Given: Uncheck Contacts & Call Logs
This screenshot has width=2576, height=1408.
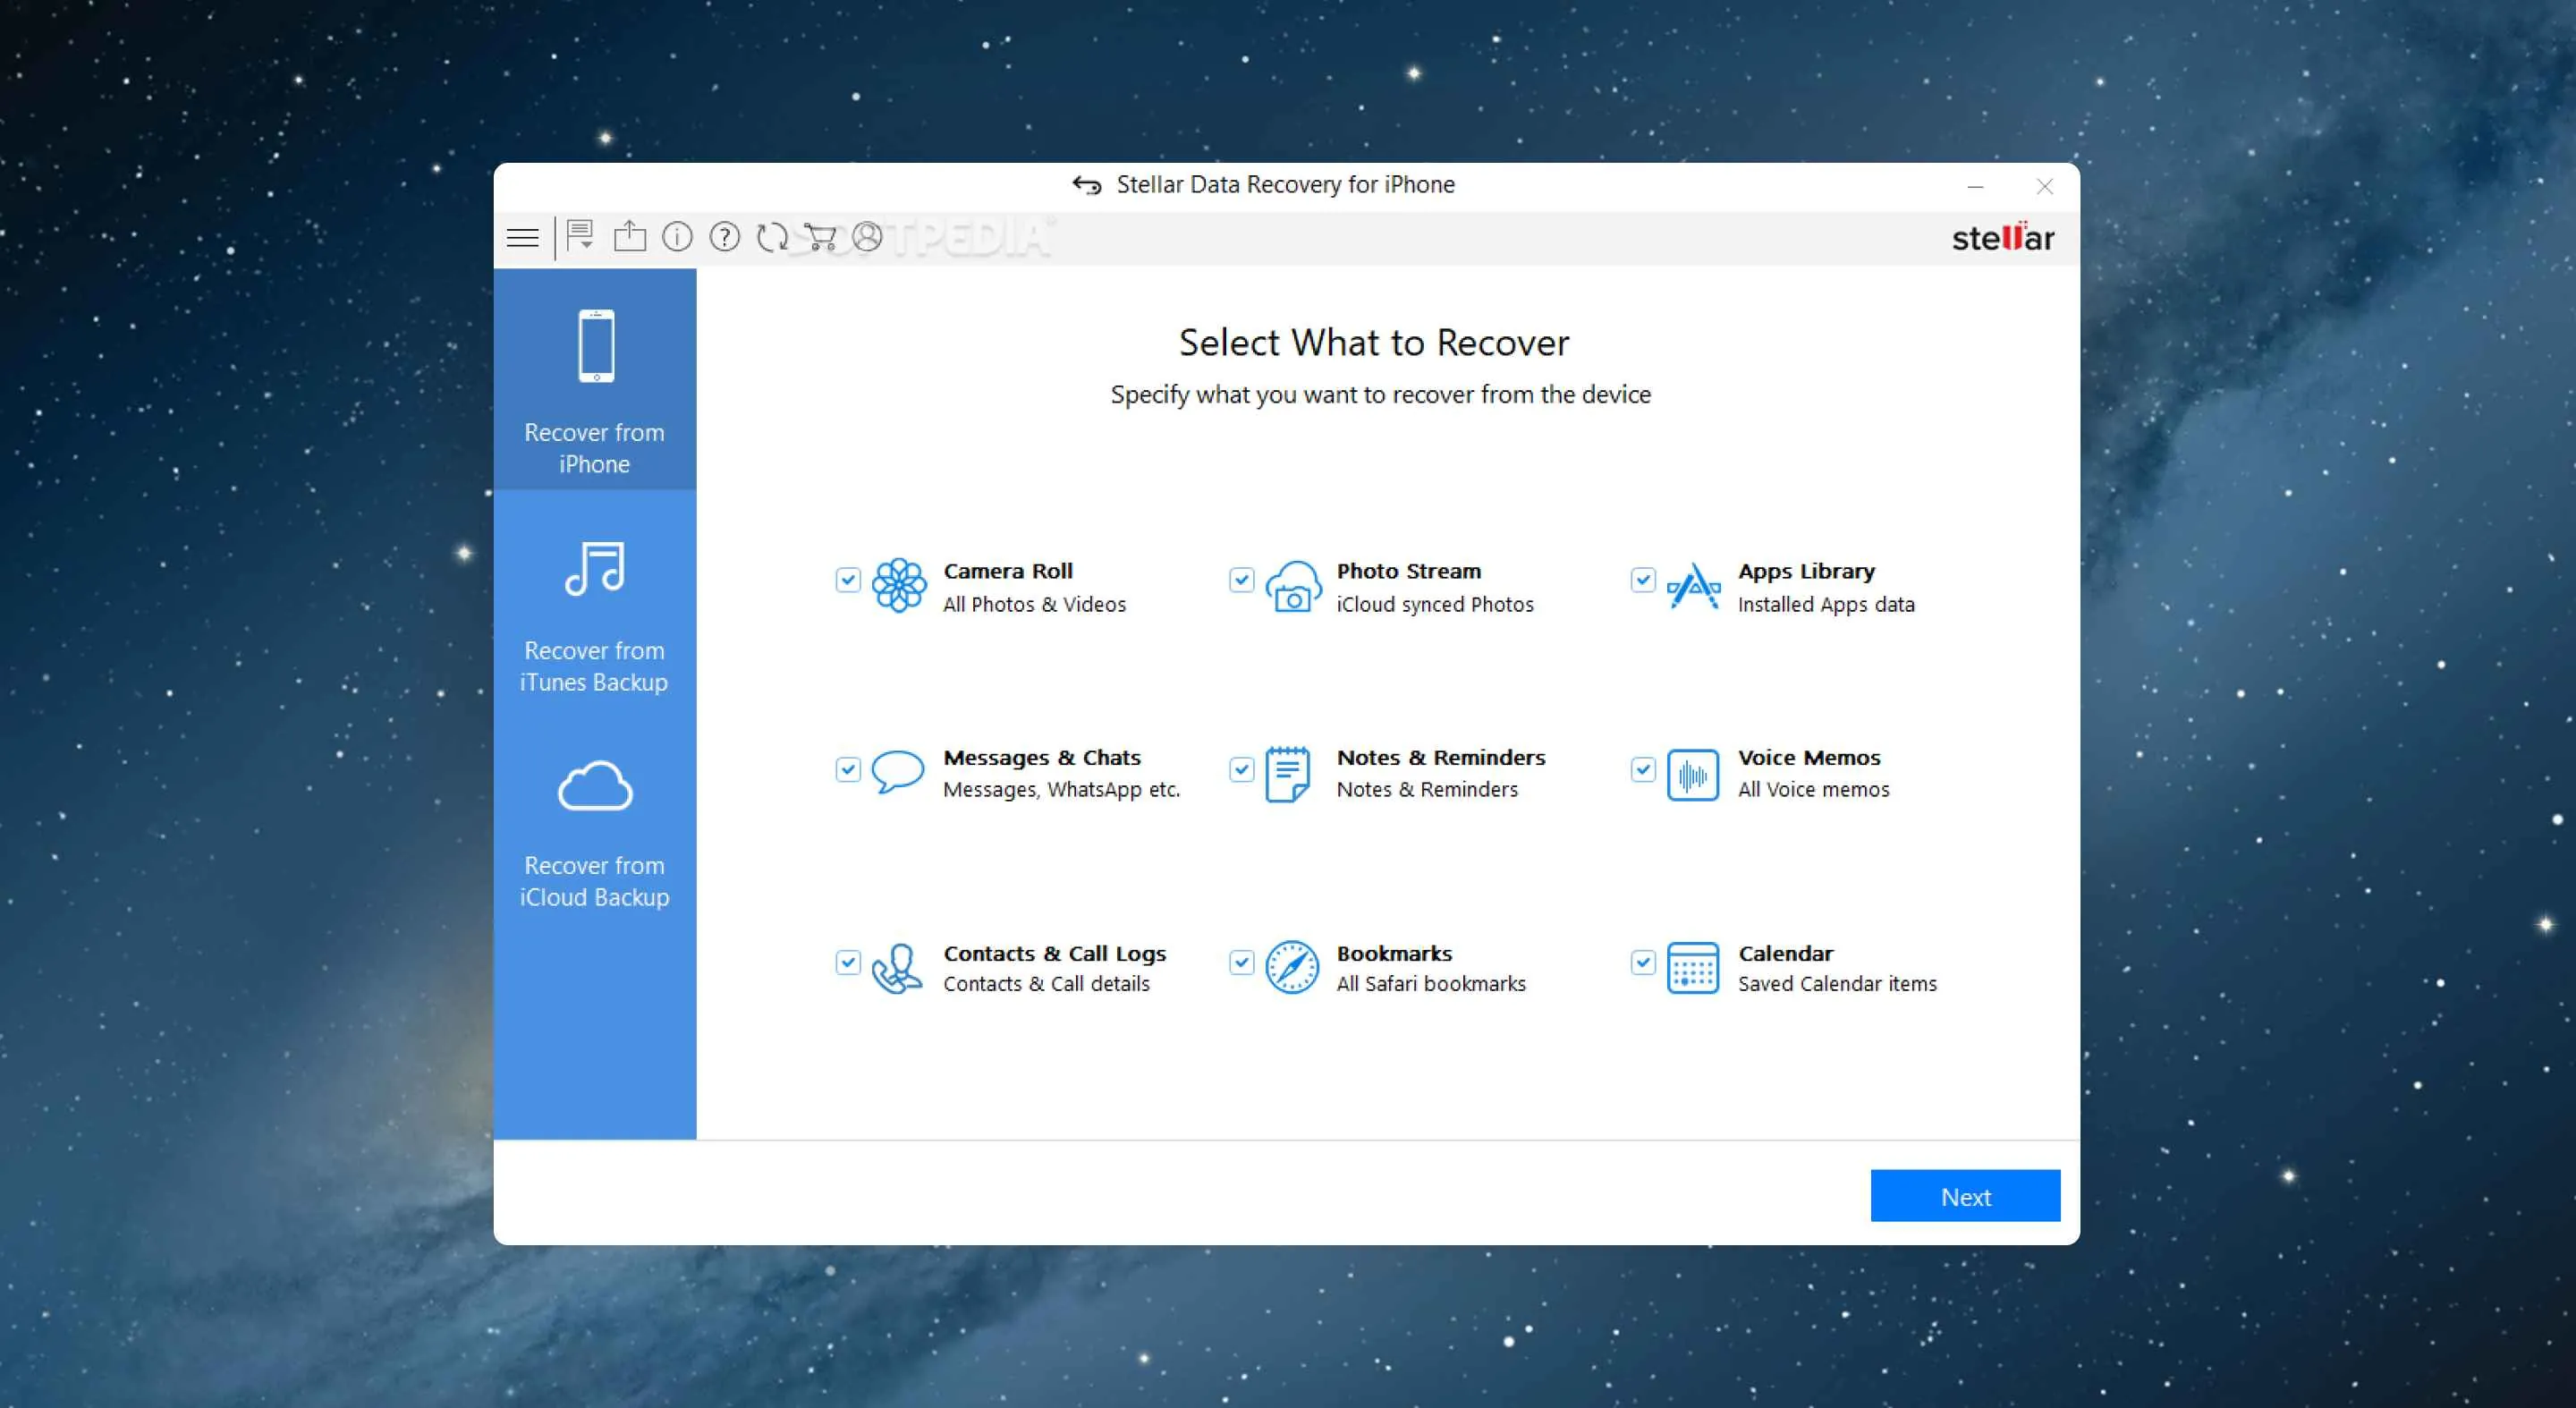Looking at the screenshot, I should [848, 962].
